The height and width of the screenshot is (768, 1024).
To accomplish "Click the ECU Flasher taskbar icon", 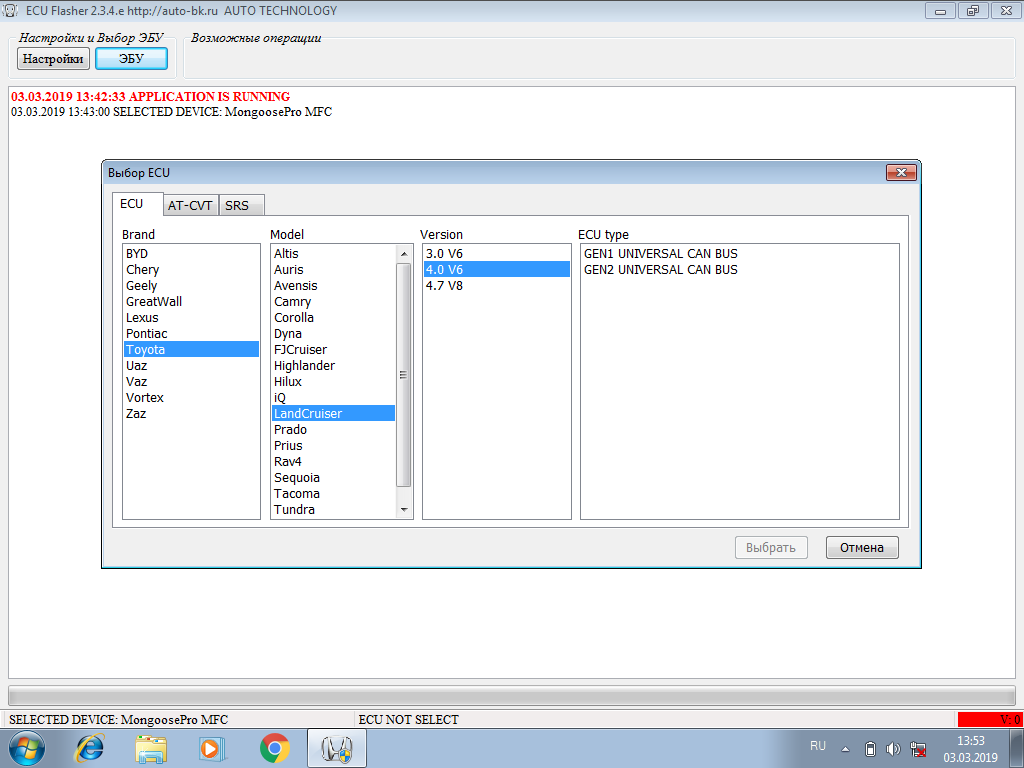I will pos(337,748).
